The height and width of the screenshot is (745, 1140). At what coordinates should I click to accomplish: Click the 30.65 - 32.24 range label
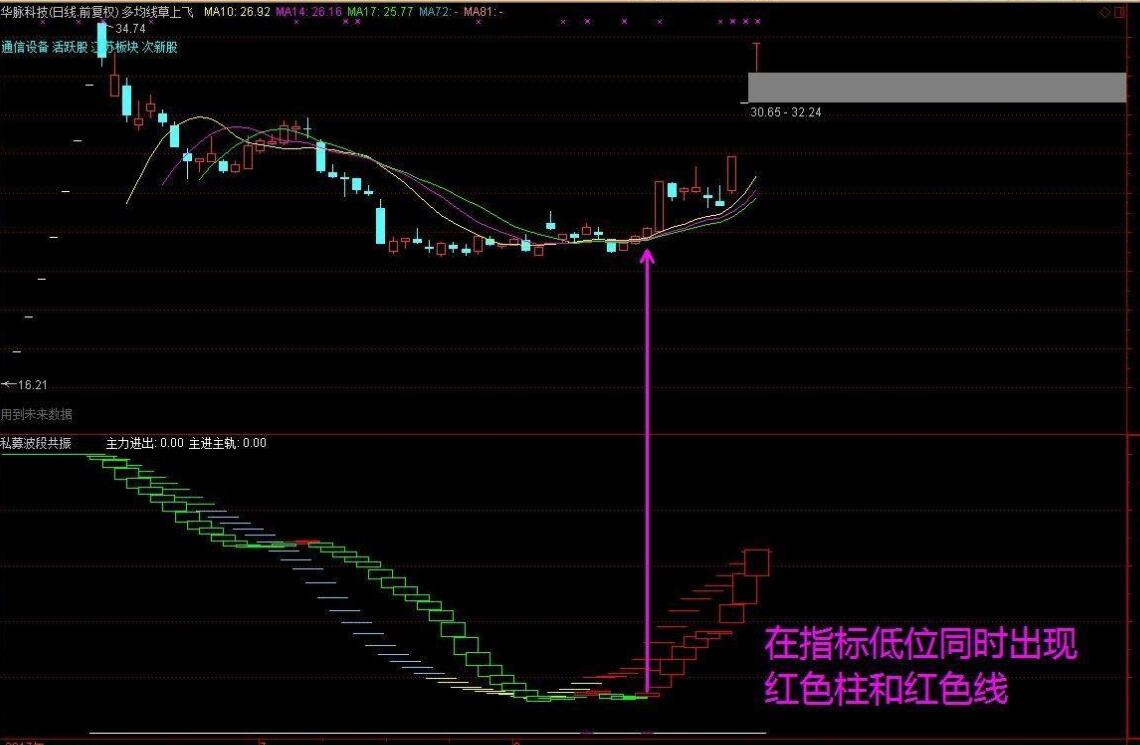coord(786,112)
